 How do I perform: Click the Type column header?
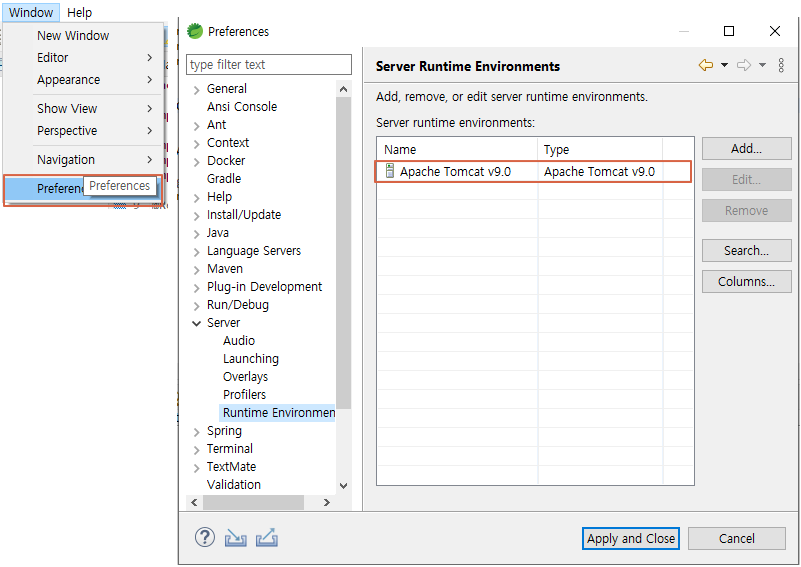(600, 150)
